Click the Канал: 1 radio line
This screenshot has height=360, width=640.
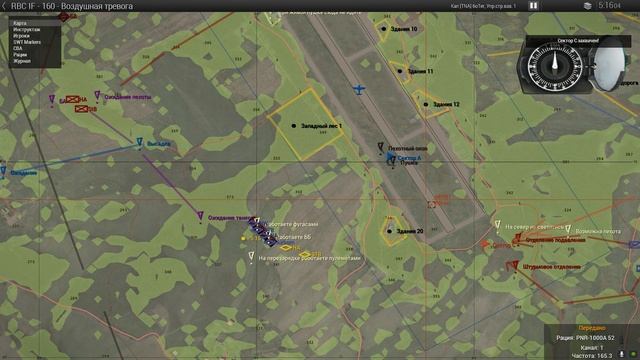point(591,347)
